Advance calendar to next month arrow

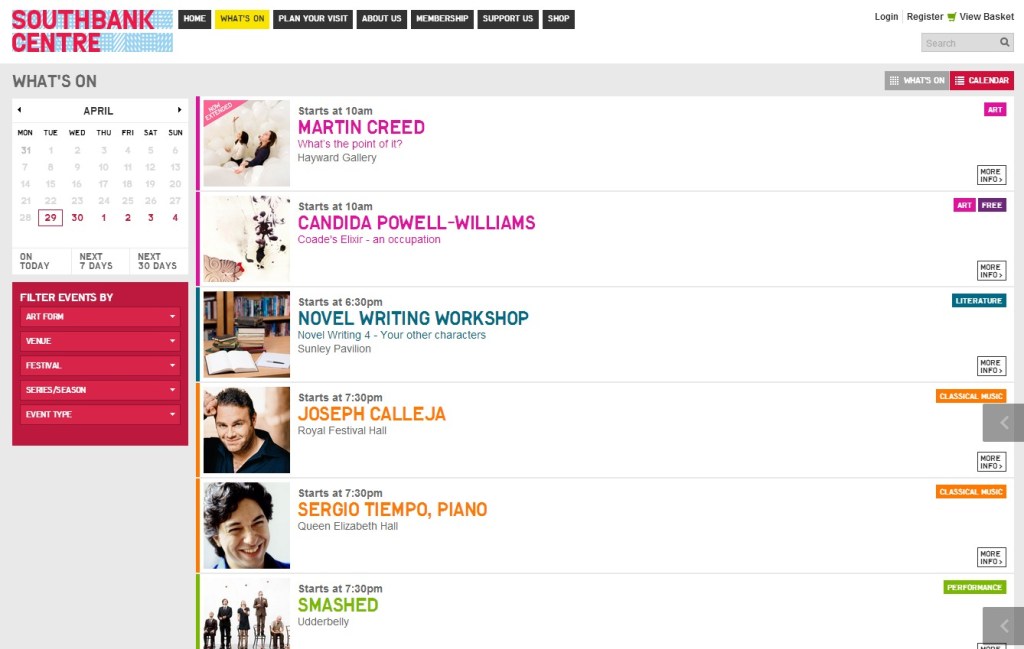180,110
